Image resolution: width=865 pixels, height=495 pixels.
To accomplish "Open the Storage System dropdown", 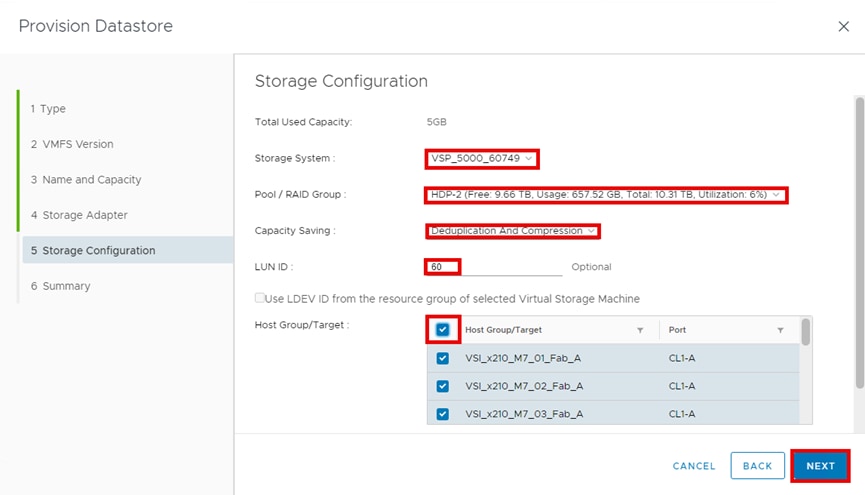I will coord(482,158).
